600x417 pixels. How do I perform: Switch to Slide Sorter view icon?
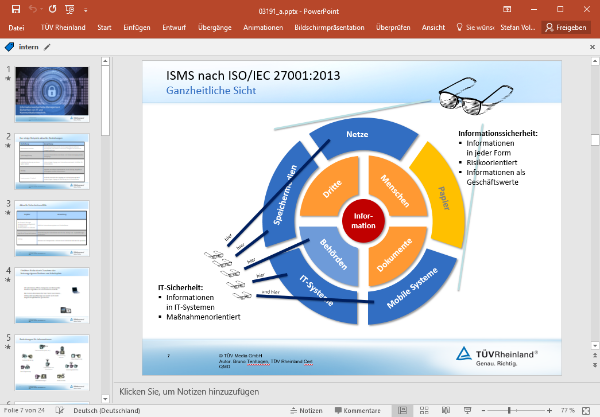pos(425,410)
